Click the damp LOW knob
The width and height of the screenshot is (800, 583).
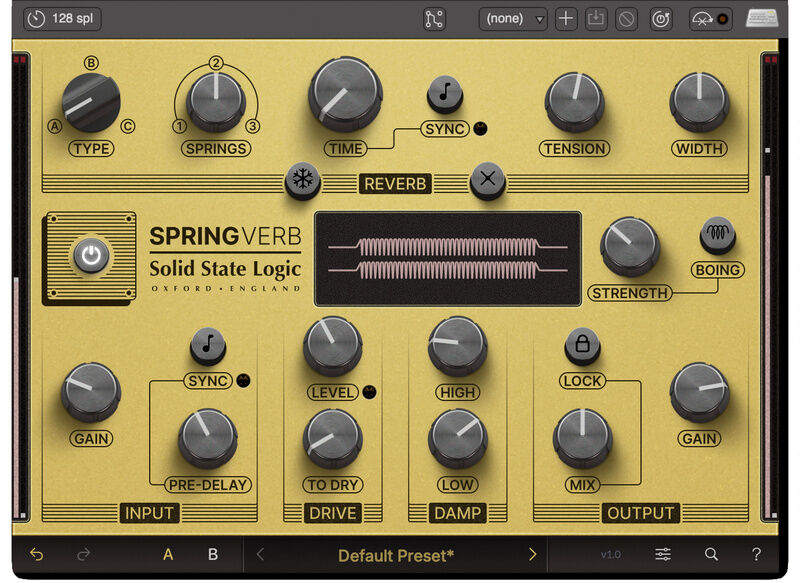[458, 439]
